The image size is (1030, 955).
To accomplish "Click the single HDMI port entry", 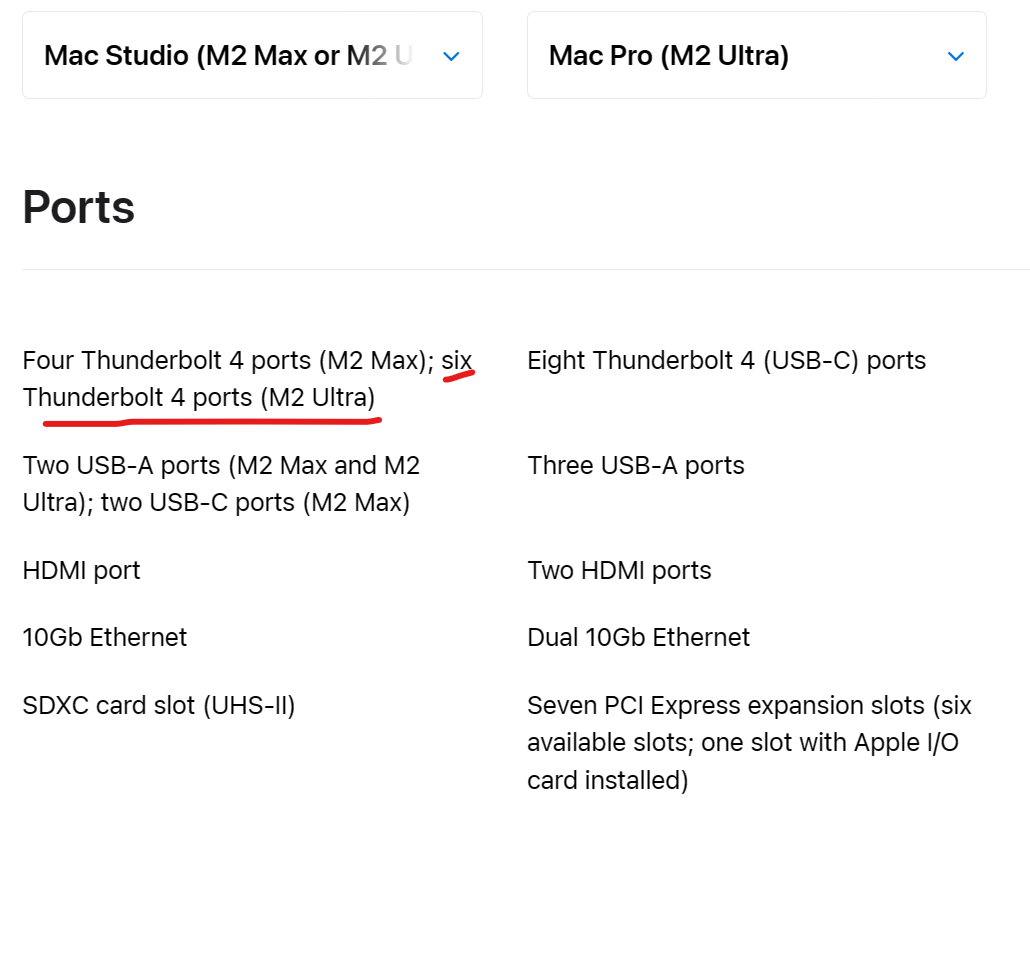I will [x=81, y=571].
